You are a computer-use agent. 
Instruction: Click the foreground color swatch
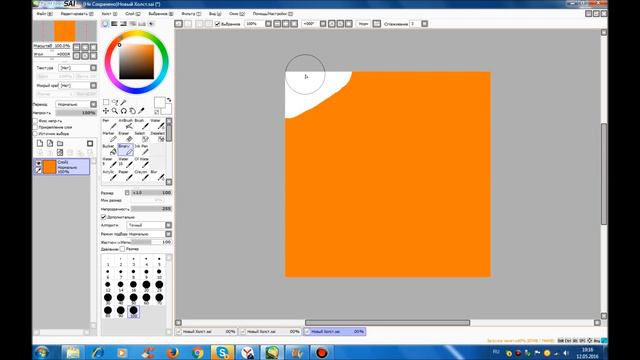pos(159,102)
